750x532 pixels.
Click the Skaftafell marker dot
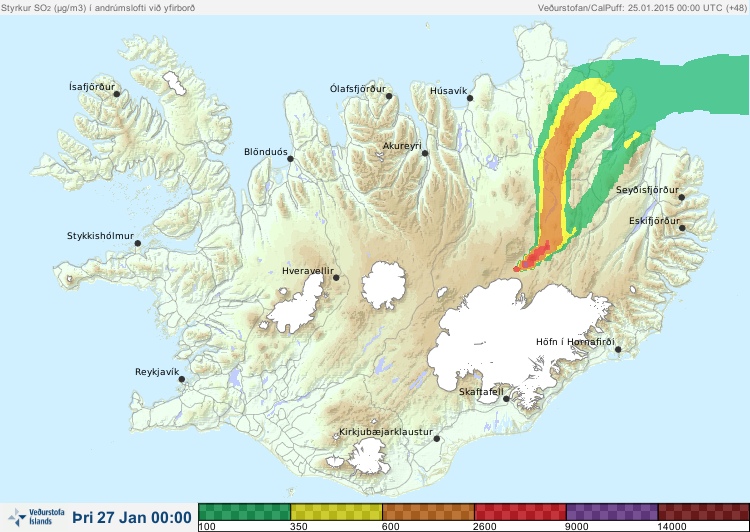pyautogui.click(x=506, y=399)
